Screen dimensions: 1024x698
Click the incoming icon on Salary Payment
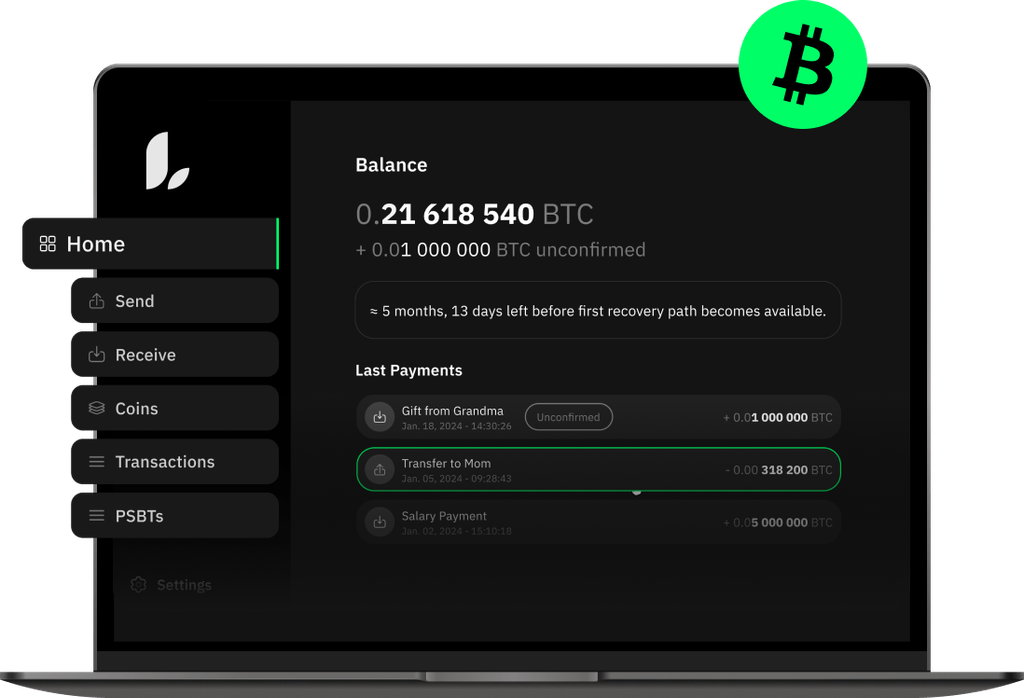pos(379,522)
